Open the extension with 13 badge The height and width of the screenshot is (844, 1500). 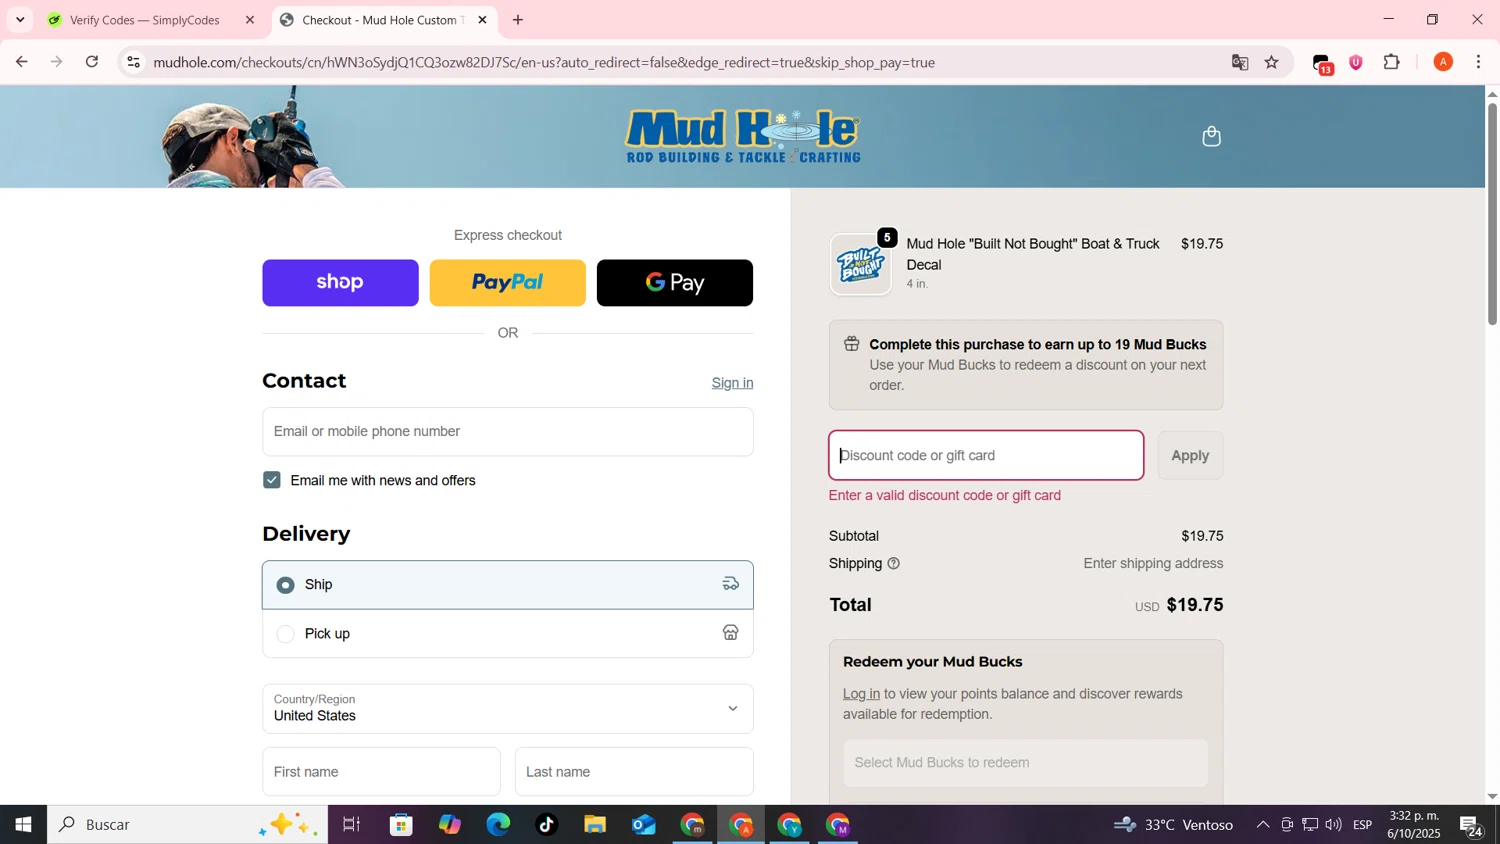1322,63
